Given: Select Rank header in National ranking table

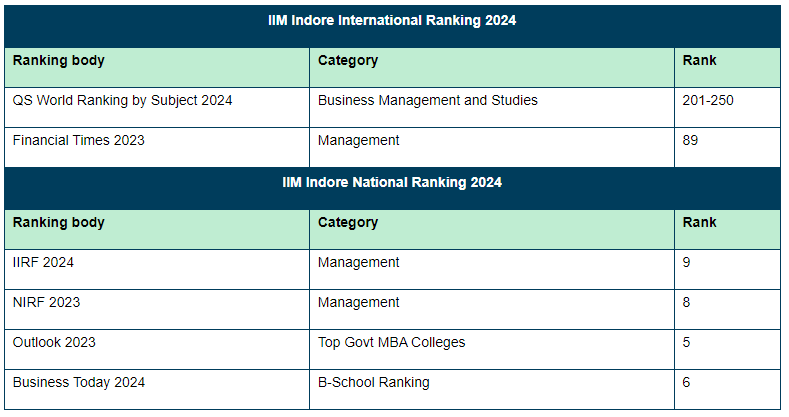Looking at the screenshot, I should coord(699,223).
